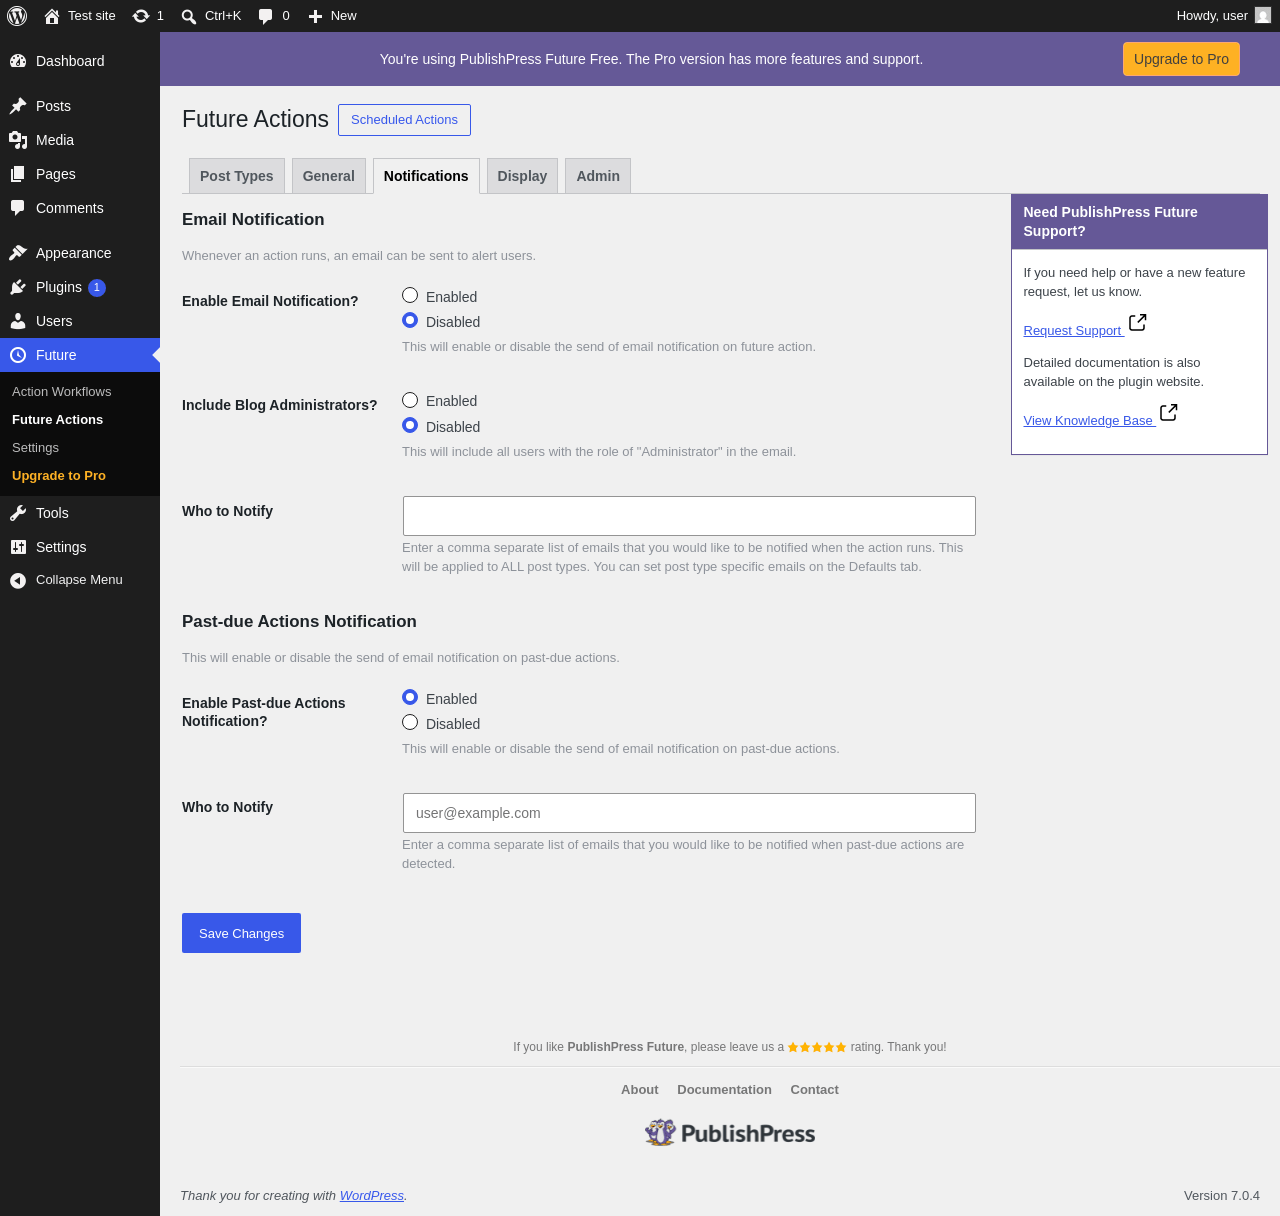The width and height of the screenshot is (1280, 1216).
Task: Click Howdy, user account menu
Action: (1223, 16)
